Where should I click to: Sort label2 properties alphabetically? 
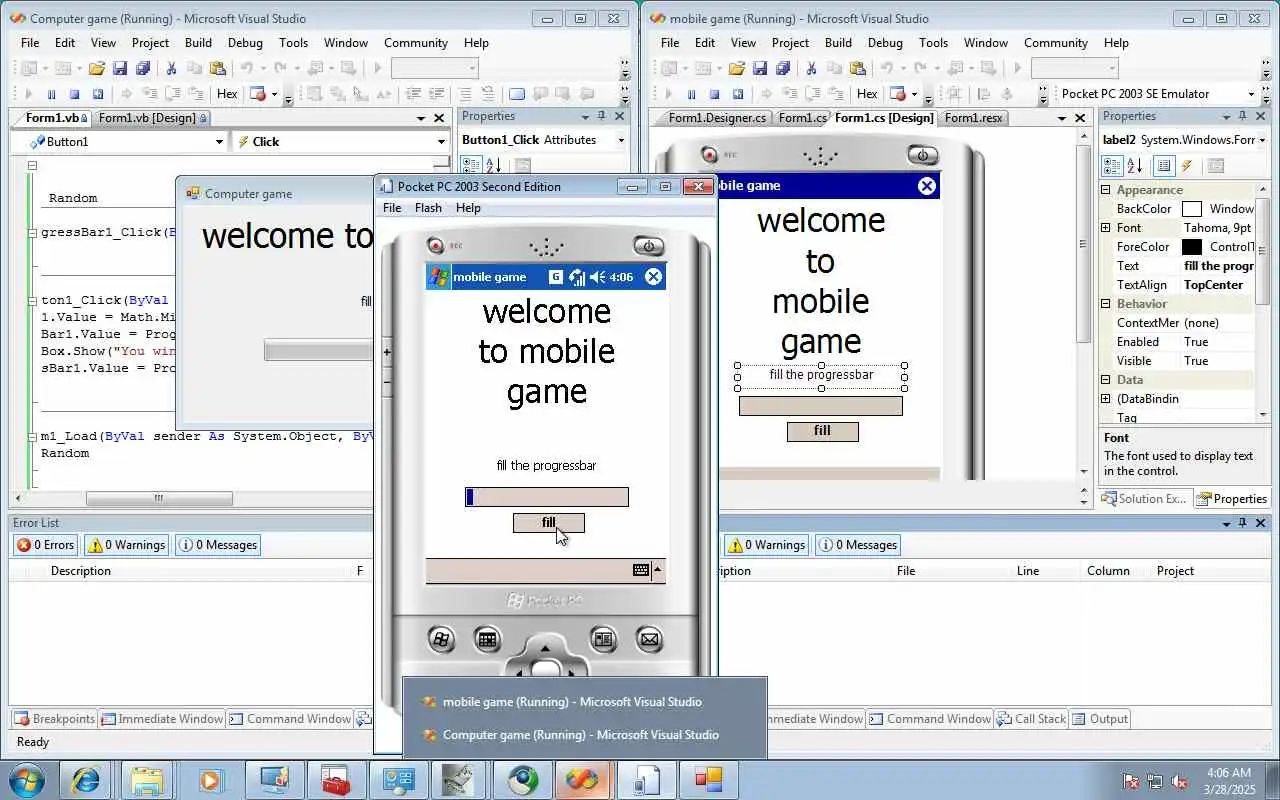pyautogui.click(x=1135, y=166)
